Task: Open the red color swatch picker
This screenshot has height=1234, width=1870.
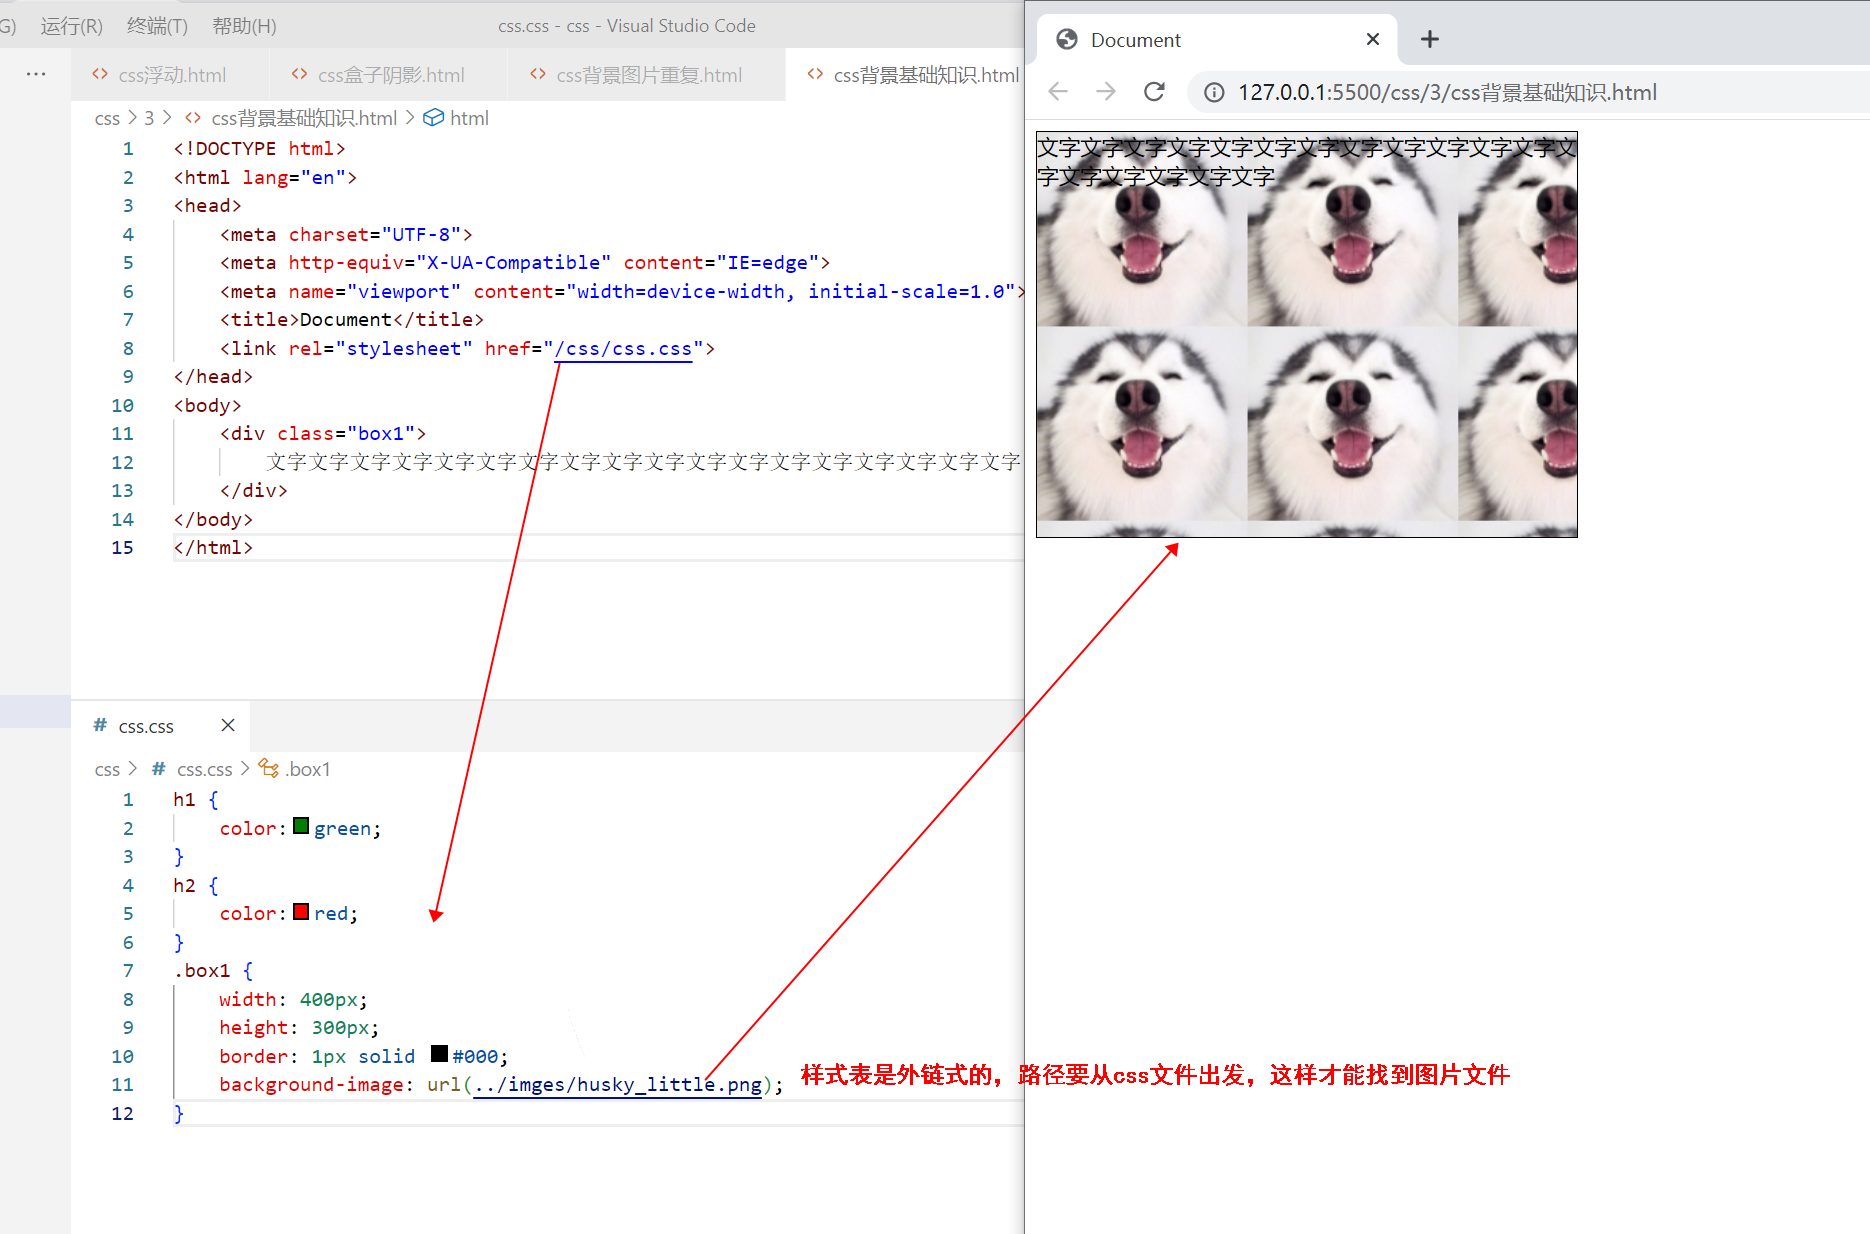Action: tap(301, 911)
